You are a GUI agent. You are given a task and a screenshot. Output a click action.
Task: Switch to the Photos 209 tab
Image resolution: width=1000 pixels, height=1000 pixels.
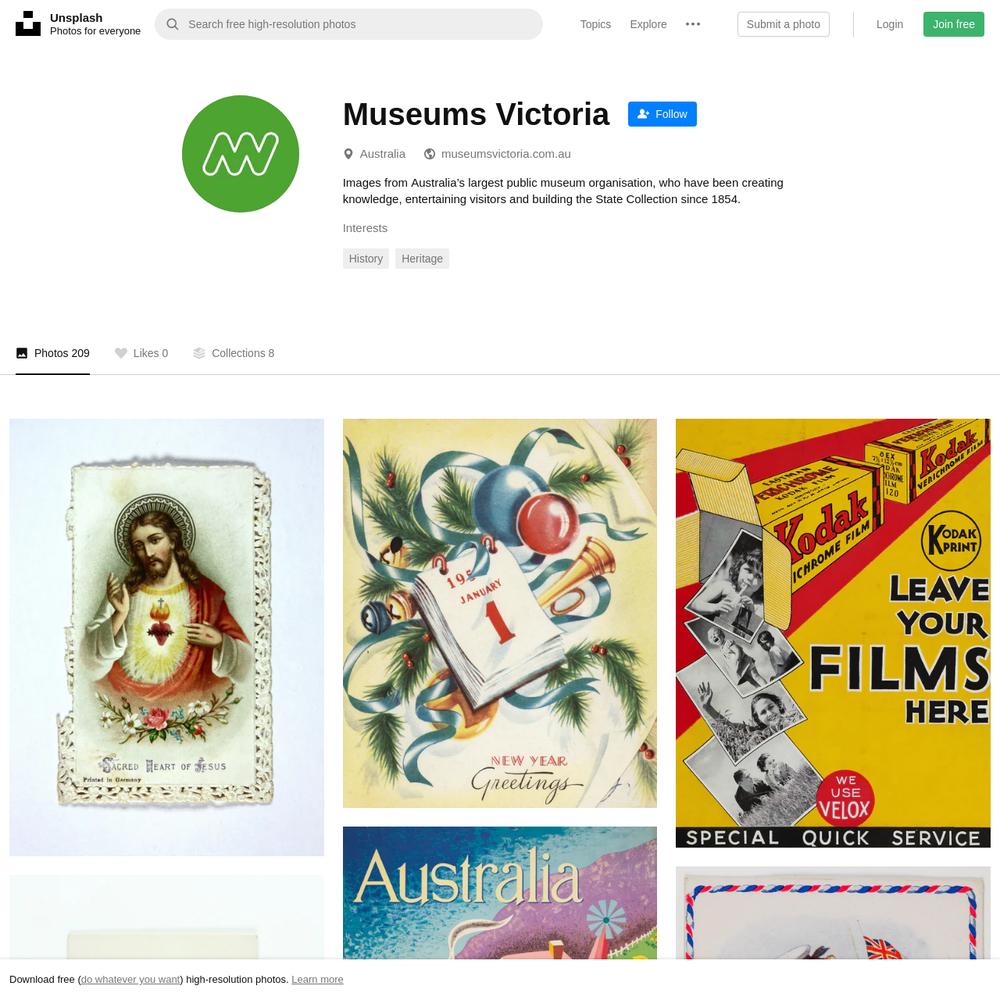point(53,353)
